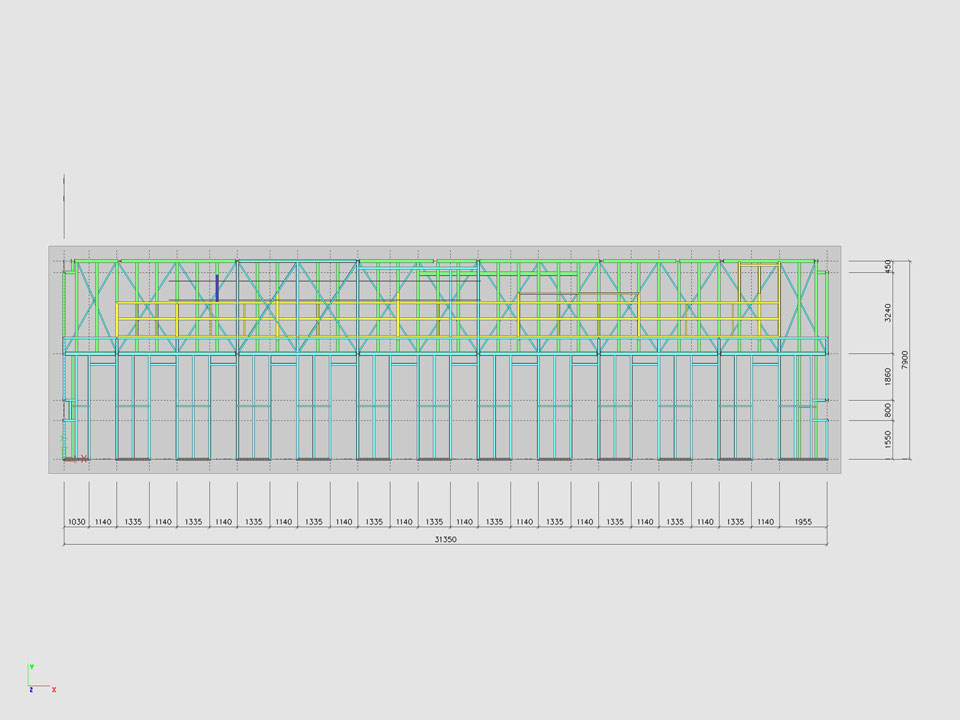Viewport: 960px width, 720px height.
Task: Click the red X axis label in corner
Action: (54, 689)
